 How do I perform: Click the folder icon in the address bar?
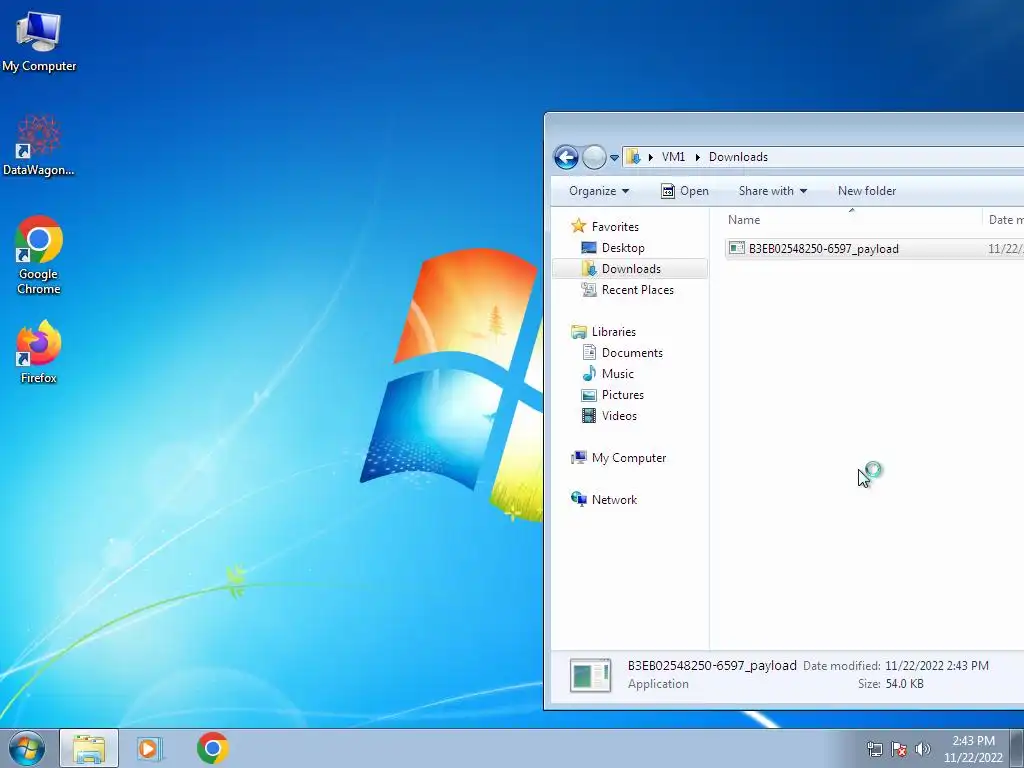pyautogui.click(x=633, y=157)
